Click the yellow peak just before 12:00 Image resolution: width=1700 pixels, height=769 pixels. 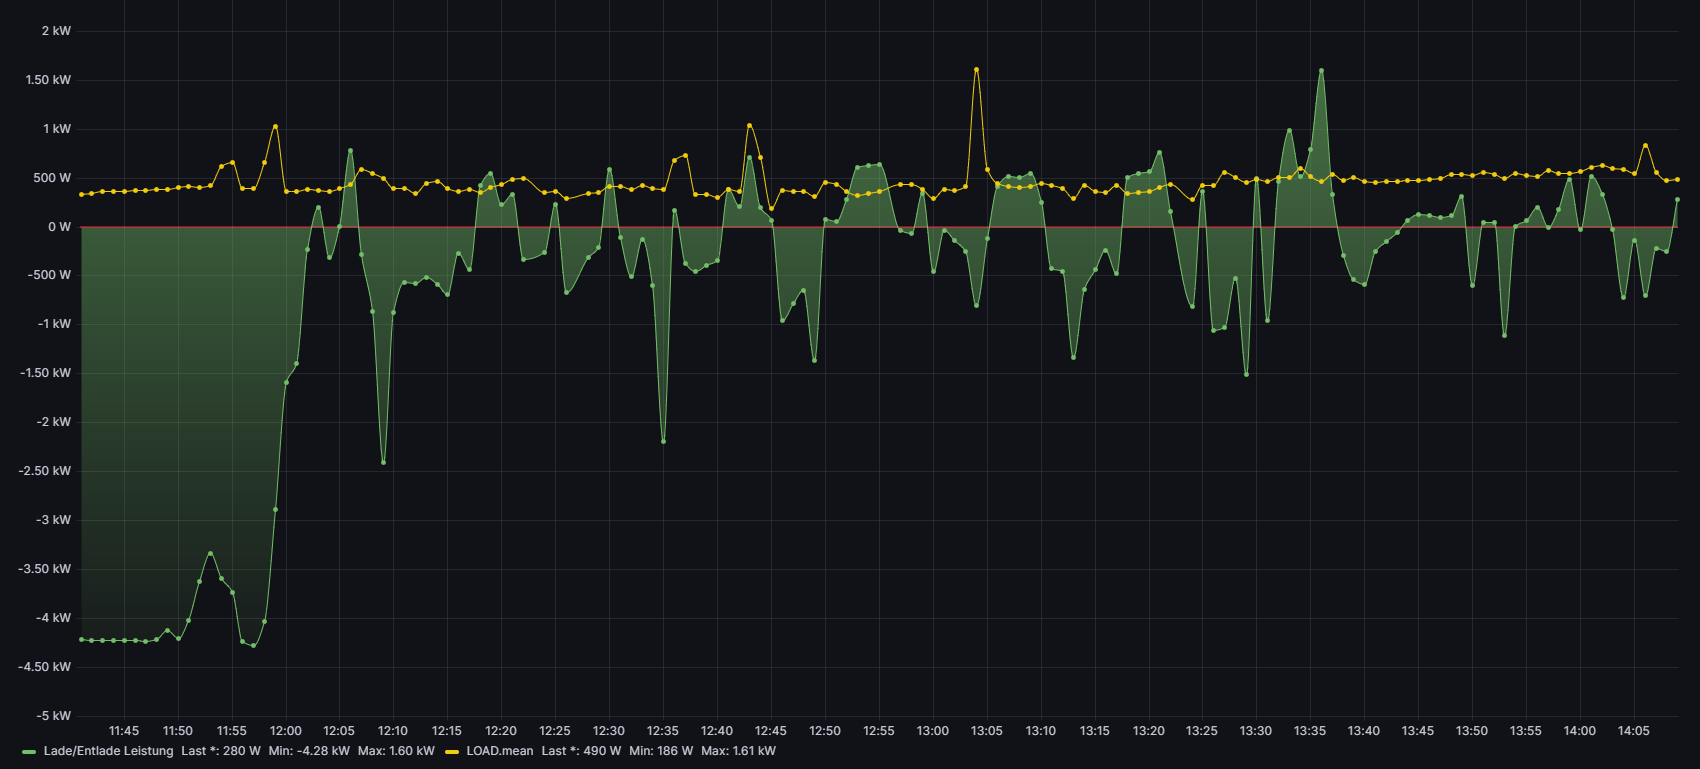pyautogui.click(x=275, y=127)
